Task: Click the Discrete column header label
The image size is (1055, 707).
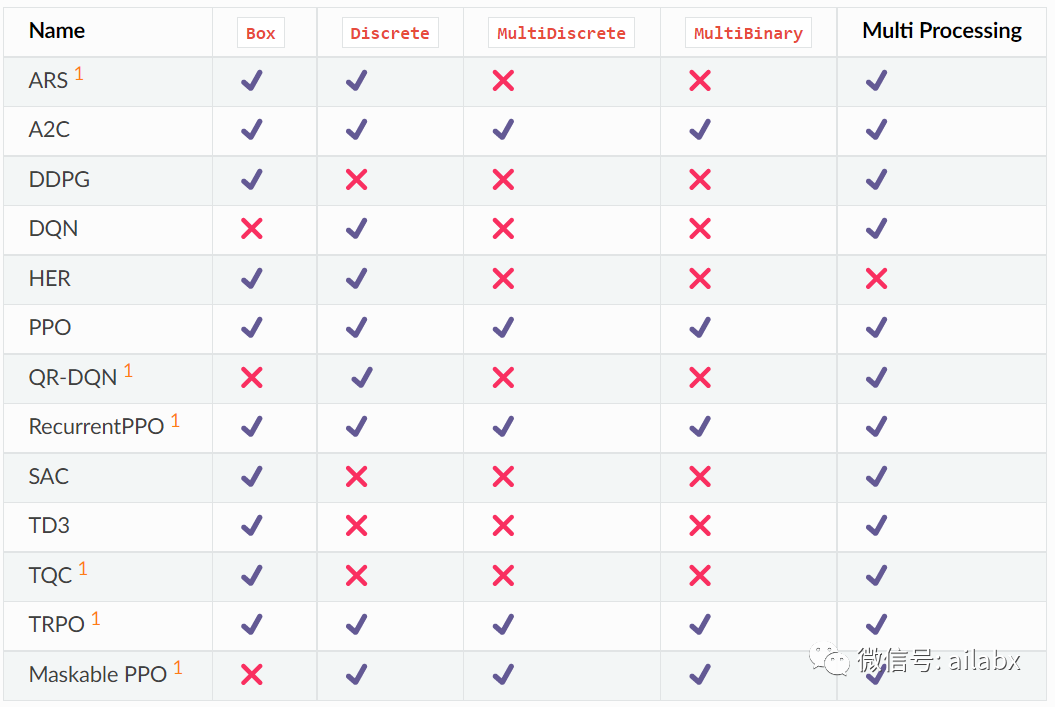Action: click(390, 33)
